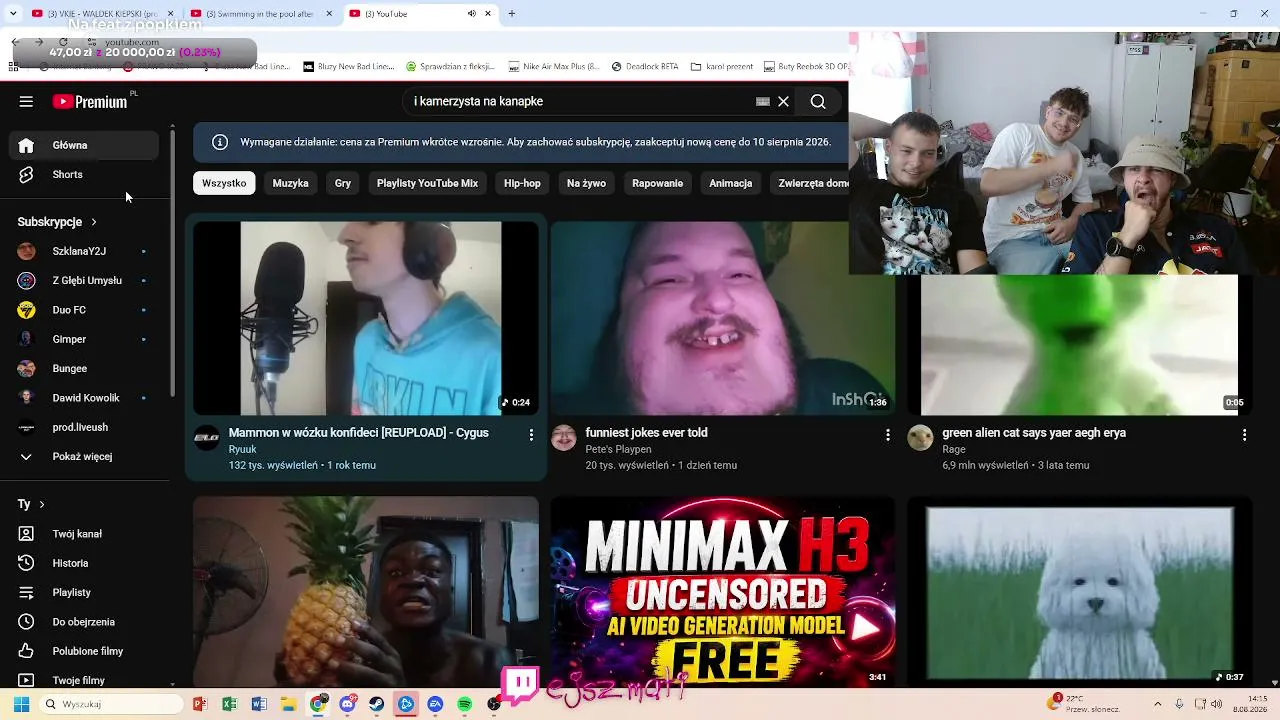The width and height of the screenshot is (1280, 720).
Task: Open the Shorts section in sidebar
Action: pos(84,174)
